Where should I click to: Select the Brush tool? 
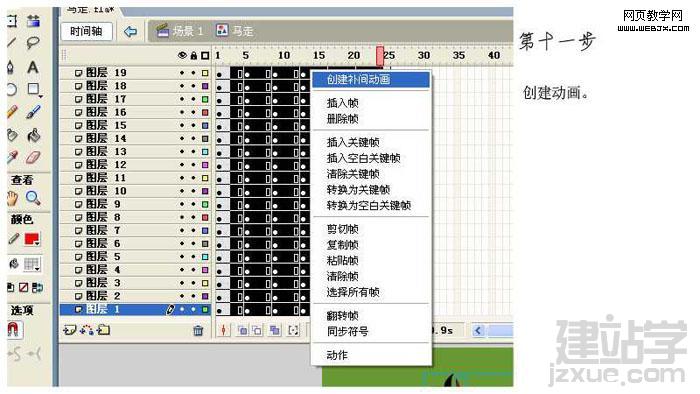coord(33,112)
